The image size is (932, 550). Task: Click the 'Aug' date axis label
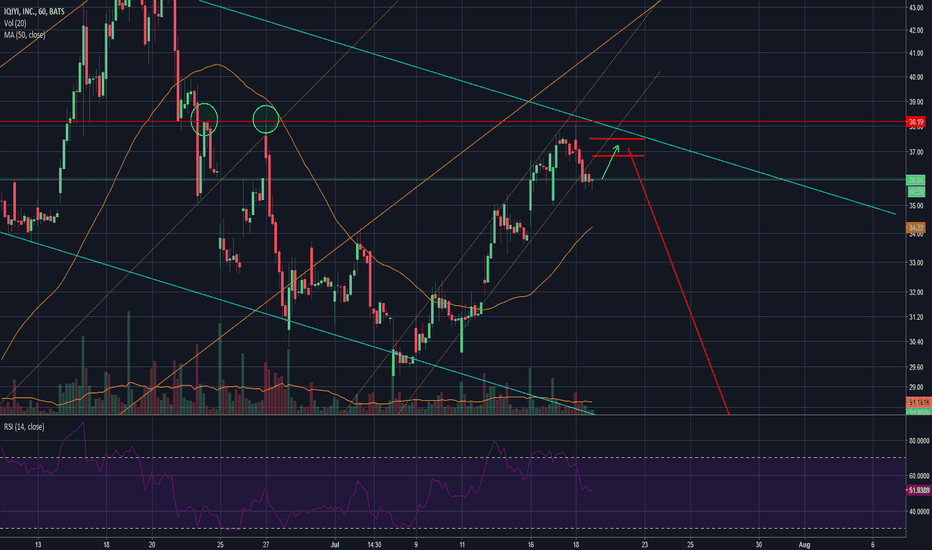point(804,544)
